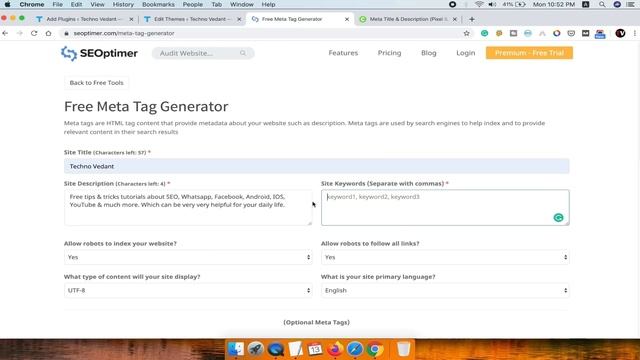Image resolution: width=640 pixels, height=360 pixels.
Task: Open a new browser tab
Action: point(472,19)
